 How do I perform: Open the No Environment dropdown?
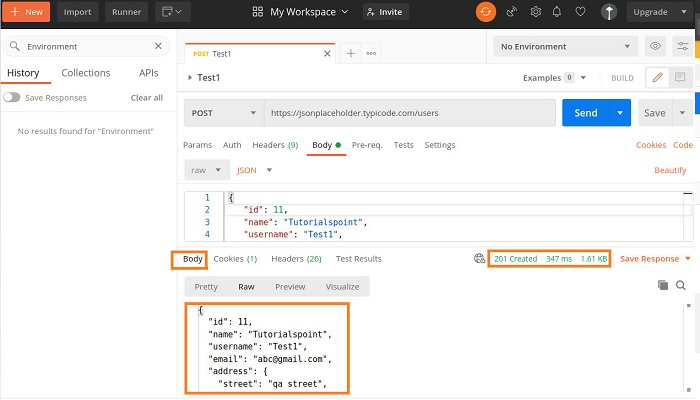tap(567, 46)
